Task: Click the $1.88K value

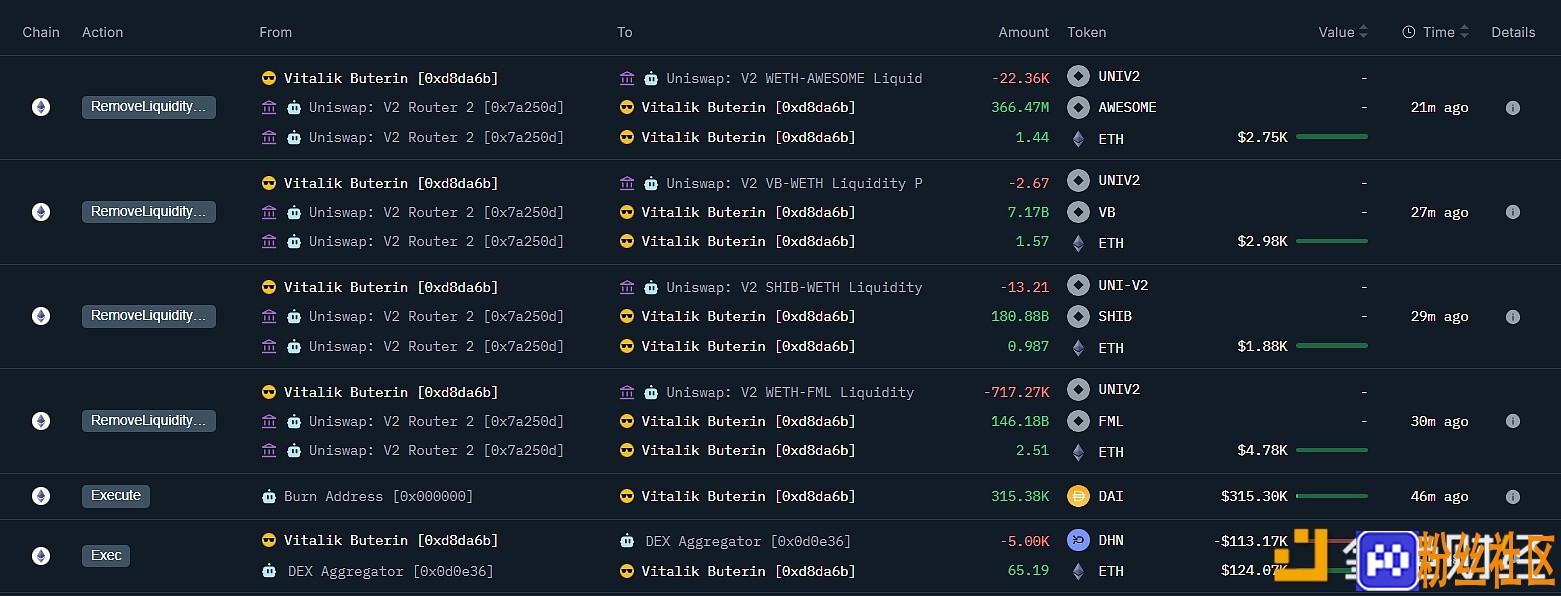Action: click(1262, 346)
